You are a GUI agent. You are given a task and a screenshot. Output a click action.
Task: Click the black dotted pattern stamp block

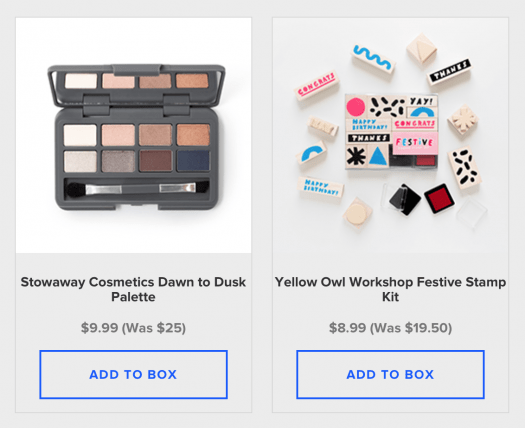click(x=464, y=167)
